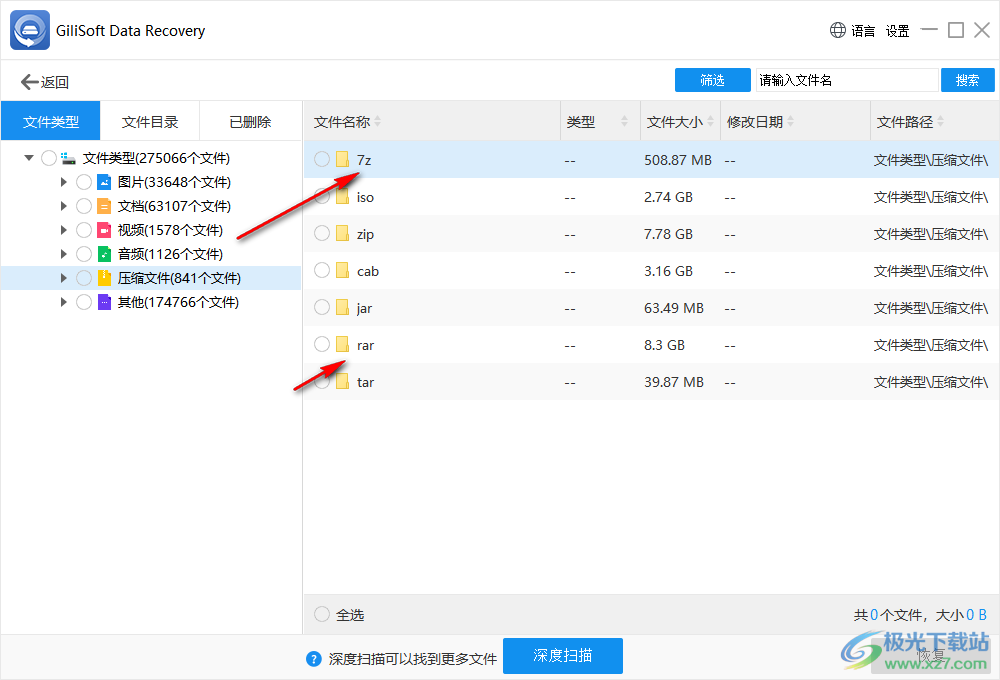This screenshot has width=1000, height=680.
Task: Click the 音频 audio type icon
Action: pyautogui.click(x=105, y=253)
